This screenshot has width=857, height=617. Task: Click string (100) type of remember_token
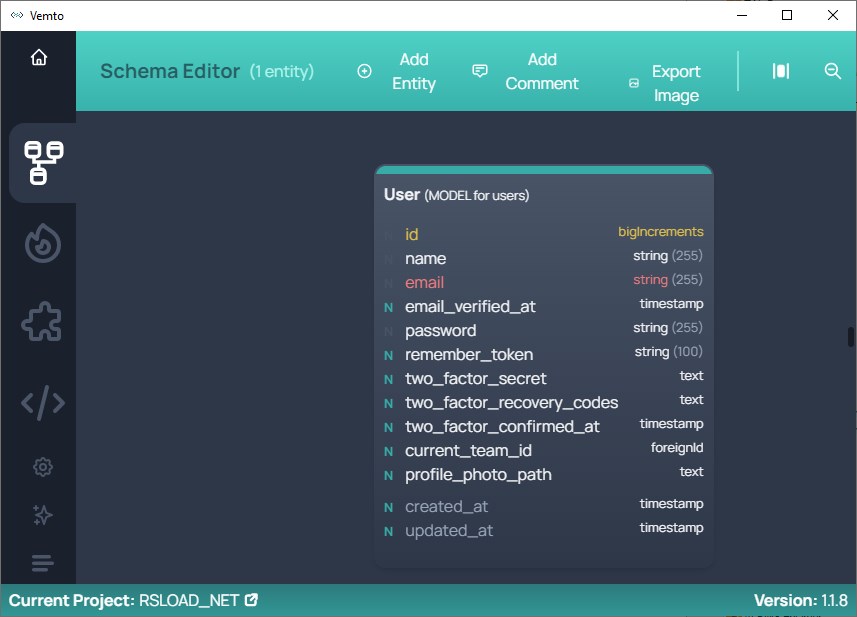(x=668, y=351)
